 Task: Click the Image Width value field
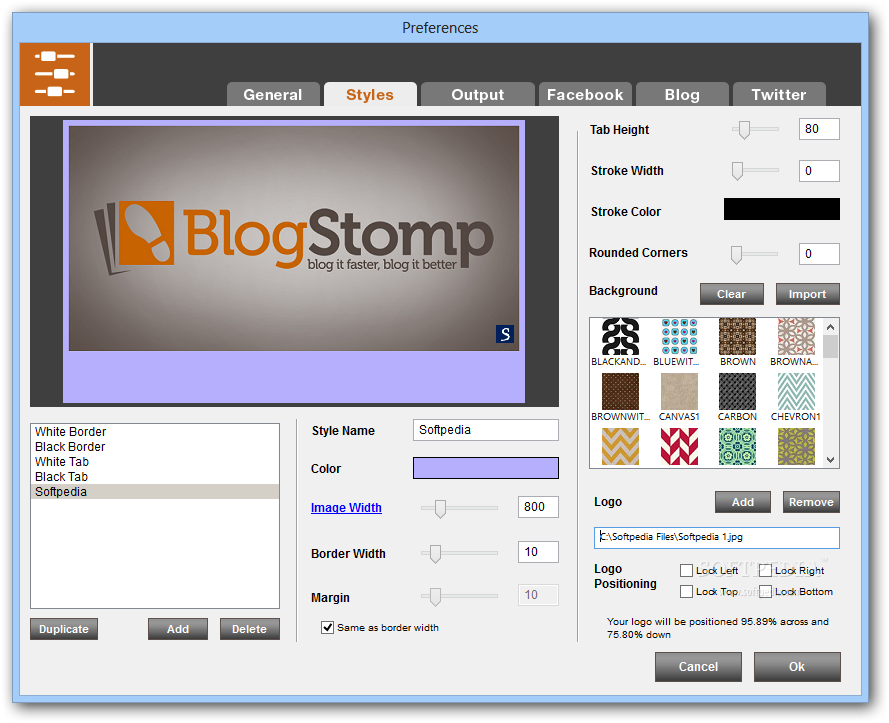point(538,506)
